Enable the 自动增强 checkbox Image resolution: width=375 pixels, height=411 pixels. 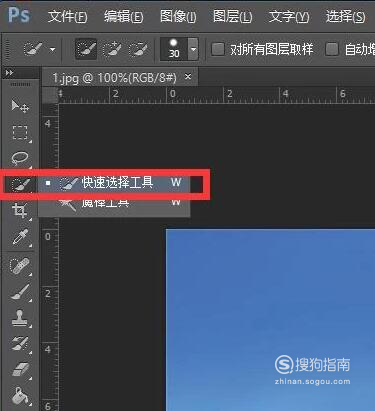click(332, 49)
